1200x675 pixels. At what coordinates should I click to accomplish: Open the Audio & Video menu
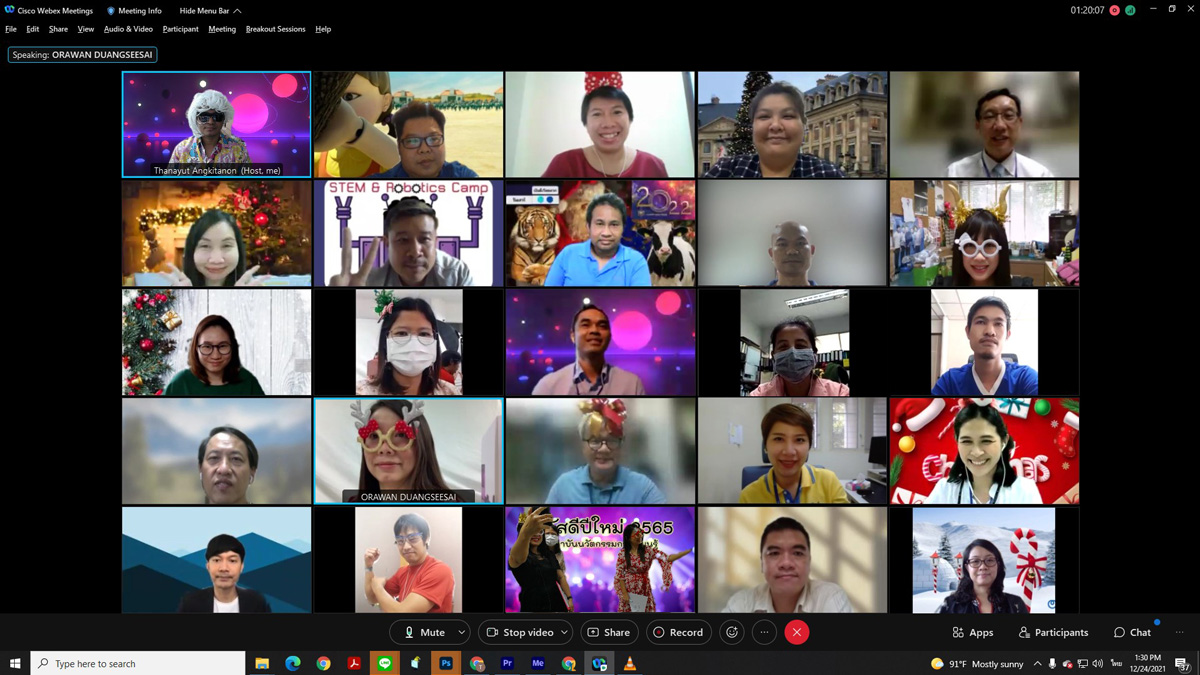[x=128, y=29]
